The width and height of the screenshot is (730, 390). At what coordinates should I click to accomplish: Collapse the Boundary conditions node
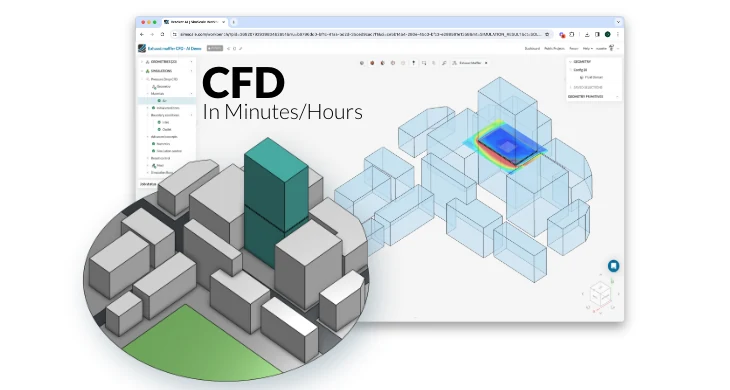148,115
